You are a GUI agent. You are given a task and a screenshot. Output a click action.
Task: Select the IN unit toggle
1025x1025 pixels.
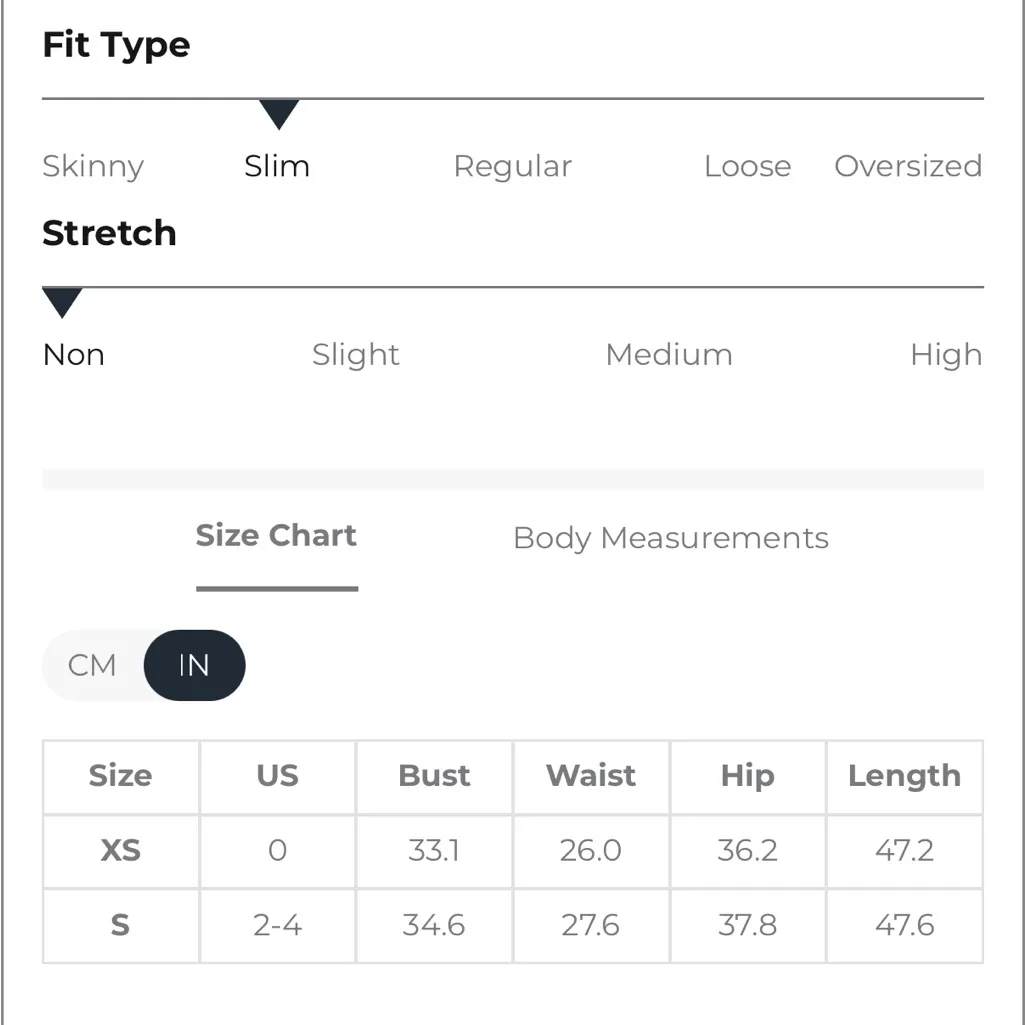click(x=194, y=665)
